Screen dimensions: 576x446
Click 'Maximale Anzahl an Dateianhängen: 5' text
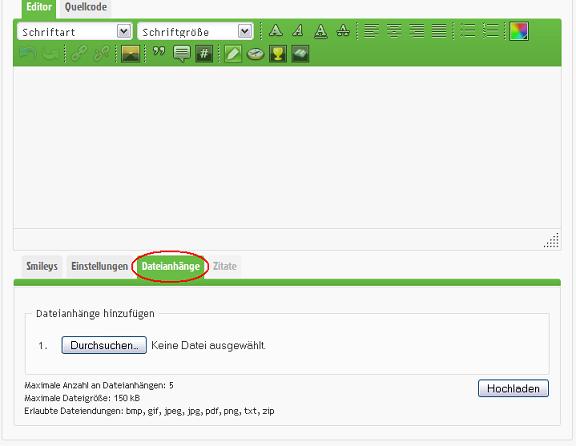[x=99, y=385]
